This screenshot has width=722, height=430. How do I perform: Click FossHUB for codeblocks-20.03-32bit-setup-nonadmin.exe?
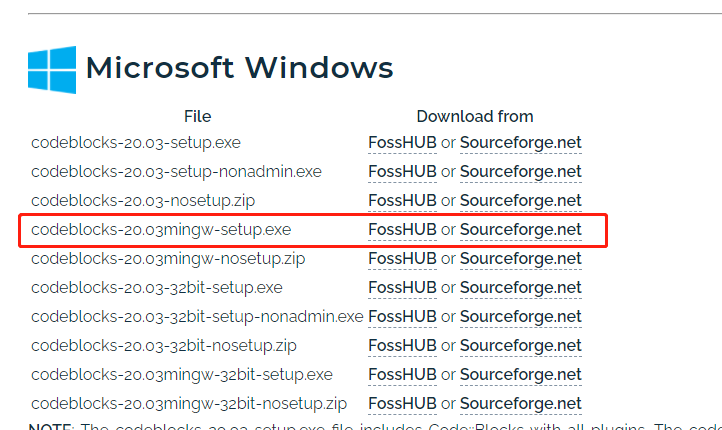pos(402,317)
